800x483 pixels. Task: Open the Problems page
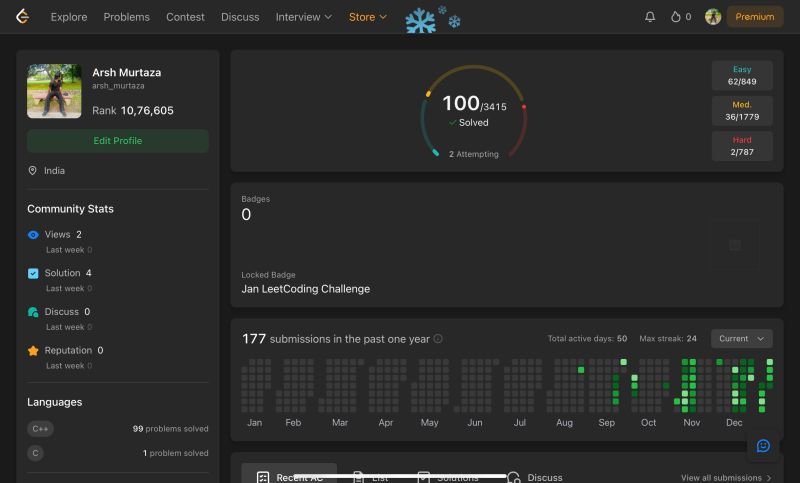point(127,17)
